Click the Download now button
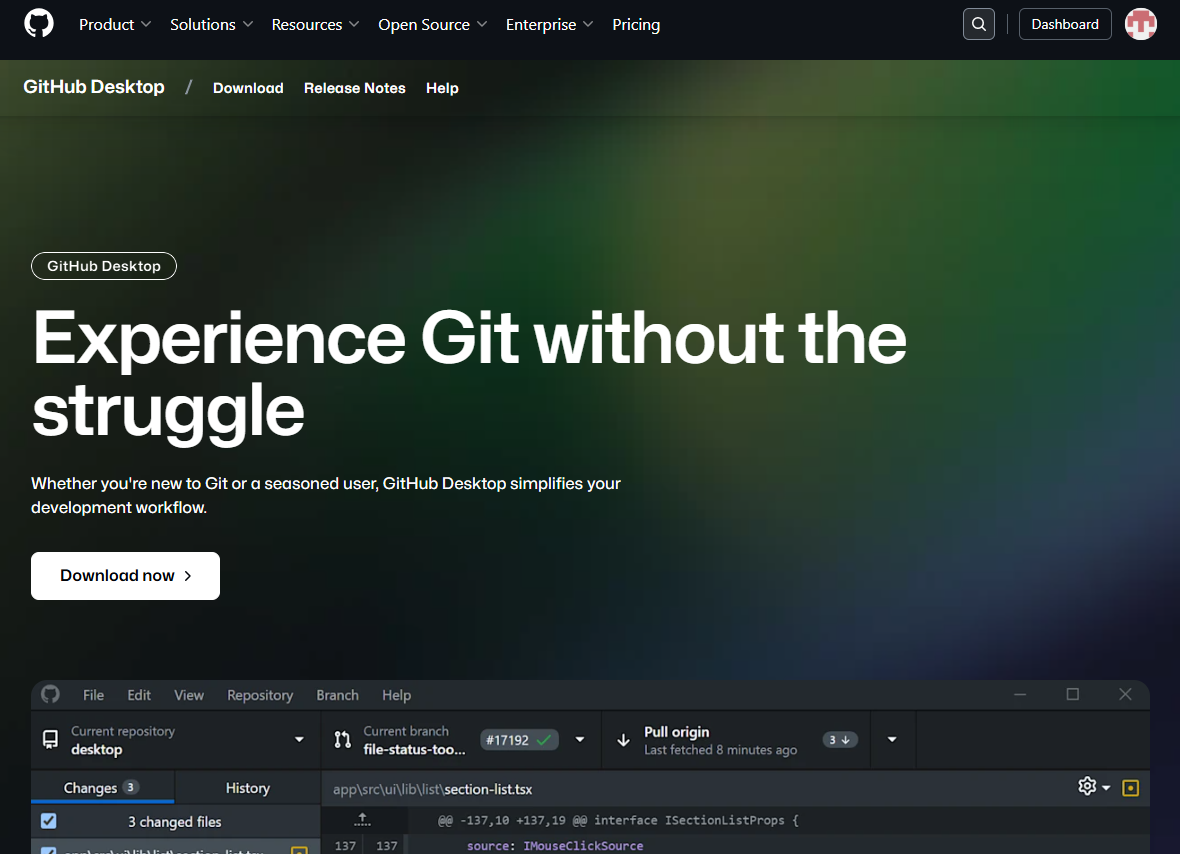 coord(125,575)
